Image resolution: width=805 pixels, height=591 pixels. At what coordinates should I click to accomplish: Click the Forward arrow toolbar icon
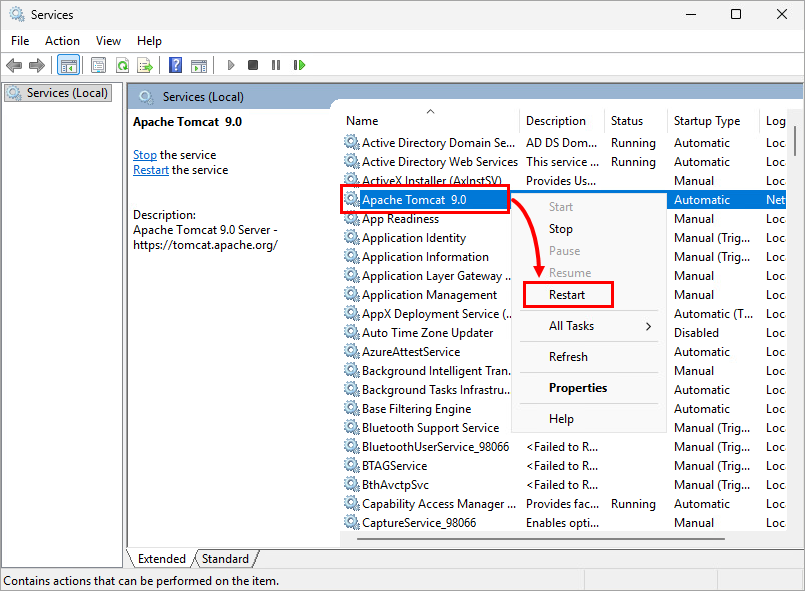(37, 66)
